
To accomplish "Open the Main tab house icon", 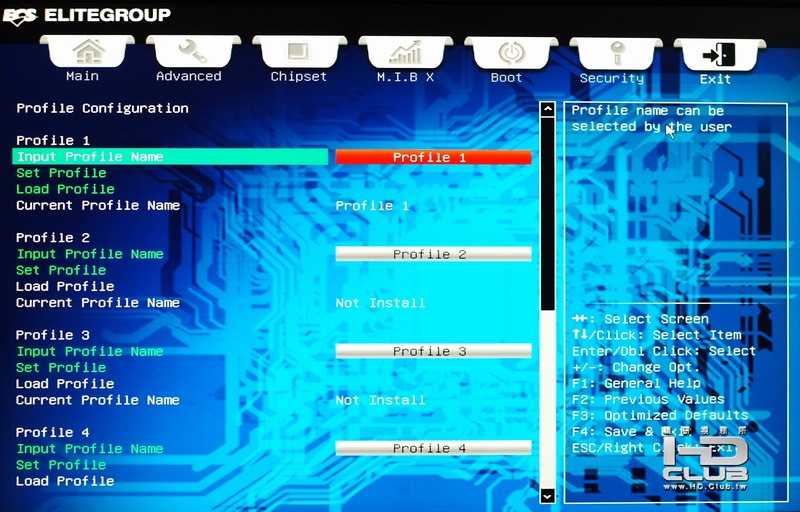I will tap(88, 52).
